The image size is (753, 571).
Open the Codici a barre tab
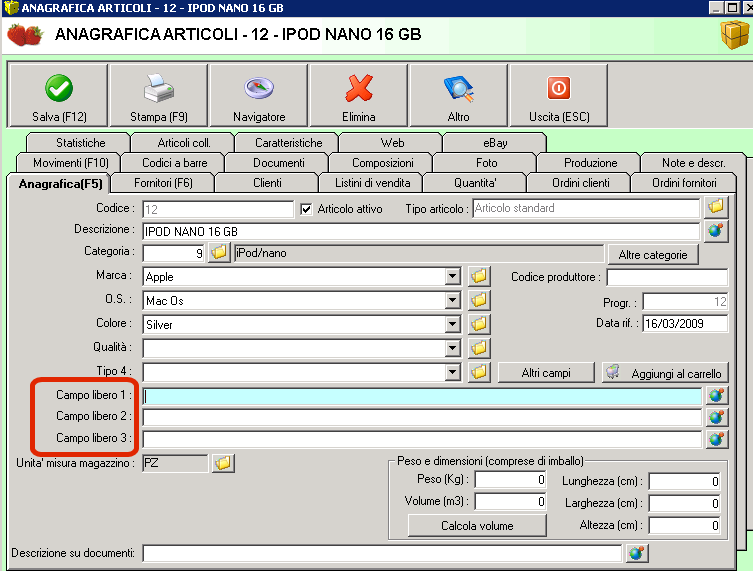click(174, 163)
